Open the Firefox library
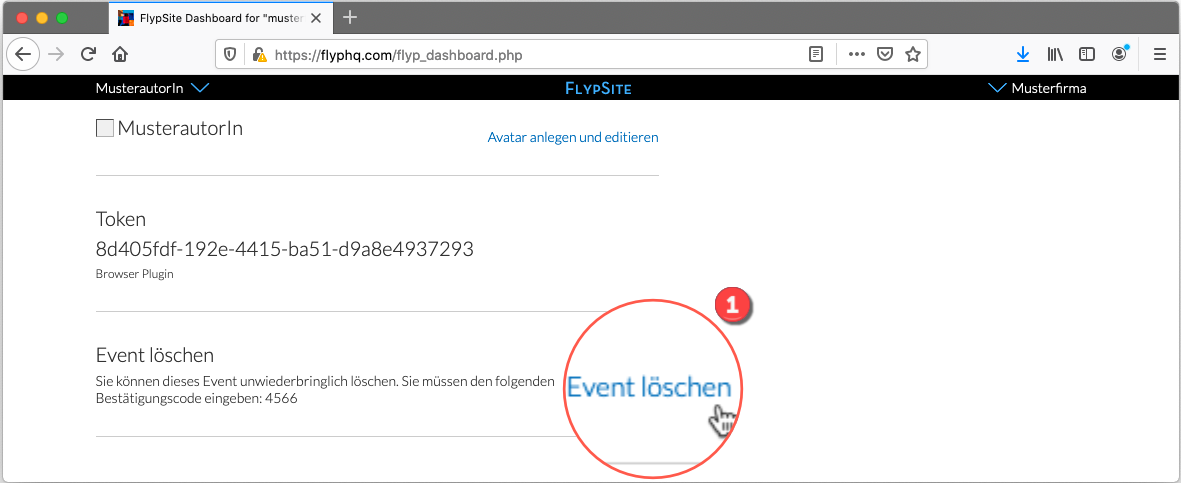Viewport: 1181px width, 483px height. [x=1054, y=55]
